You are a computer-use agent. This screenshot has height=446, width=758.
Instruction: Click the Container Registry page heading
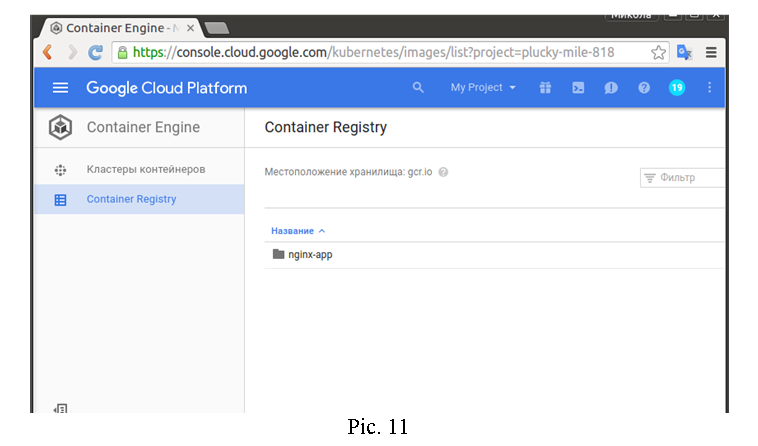click(325, 127)
